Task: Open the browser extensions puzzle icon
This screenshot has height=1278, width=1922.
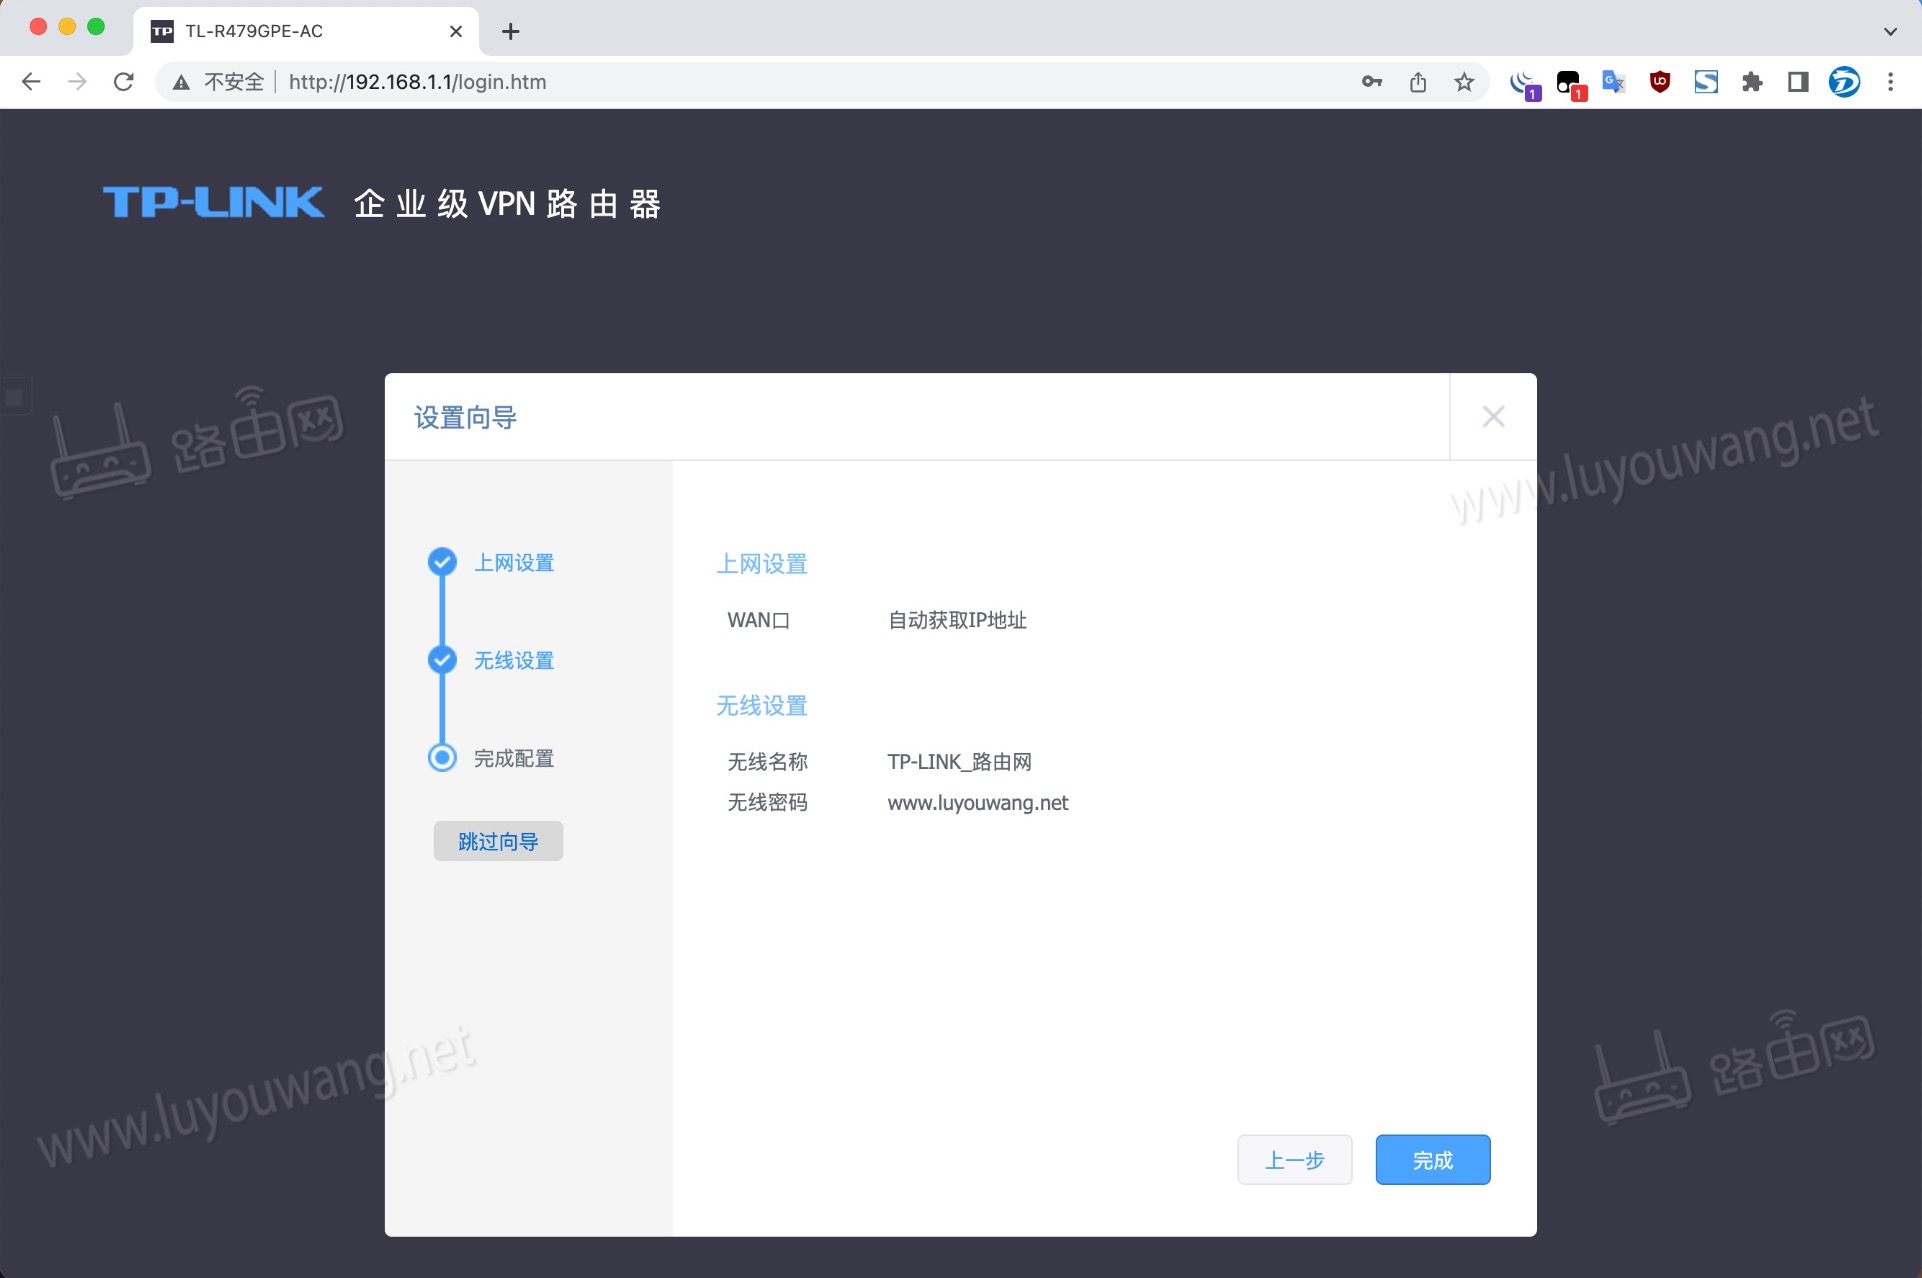Action: [x=1752, y=82]
